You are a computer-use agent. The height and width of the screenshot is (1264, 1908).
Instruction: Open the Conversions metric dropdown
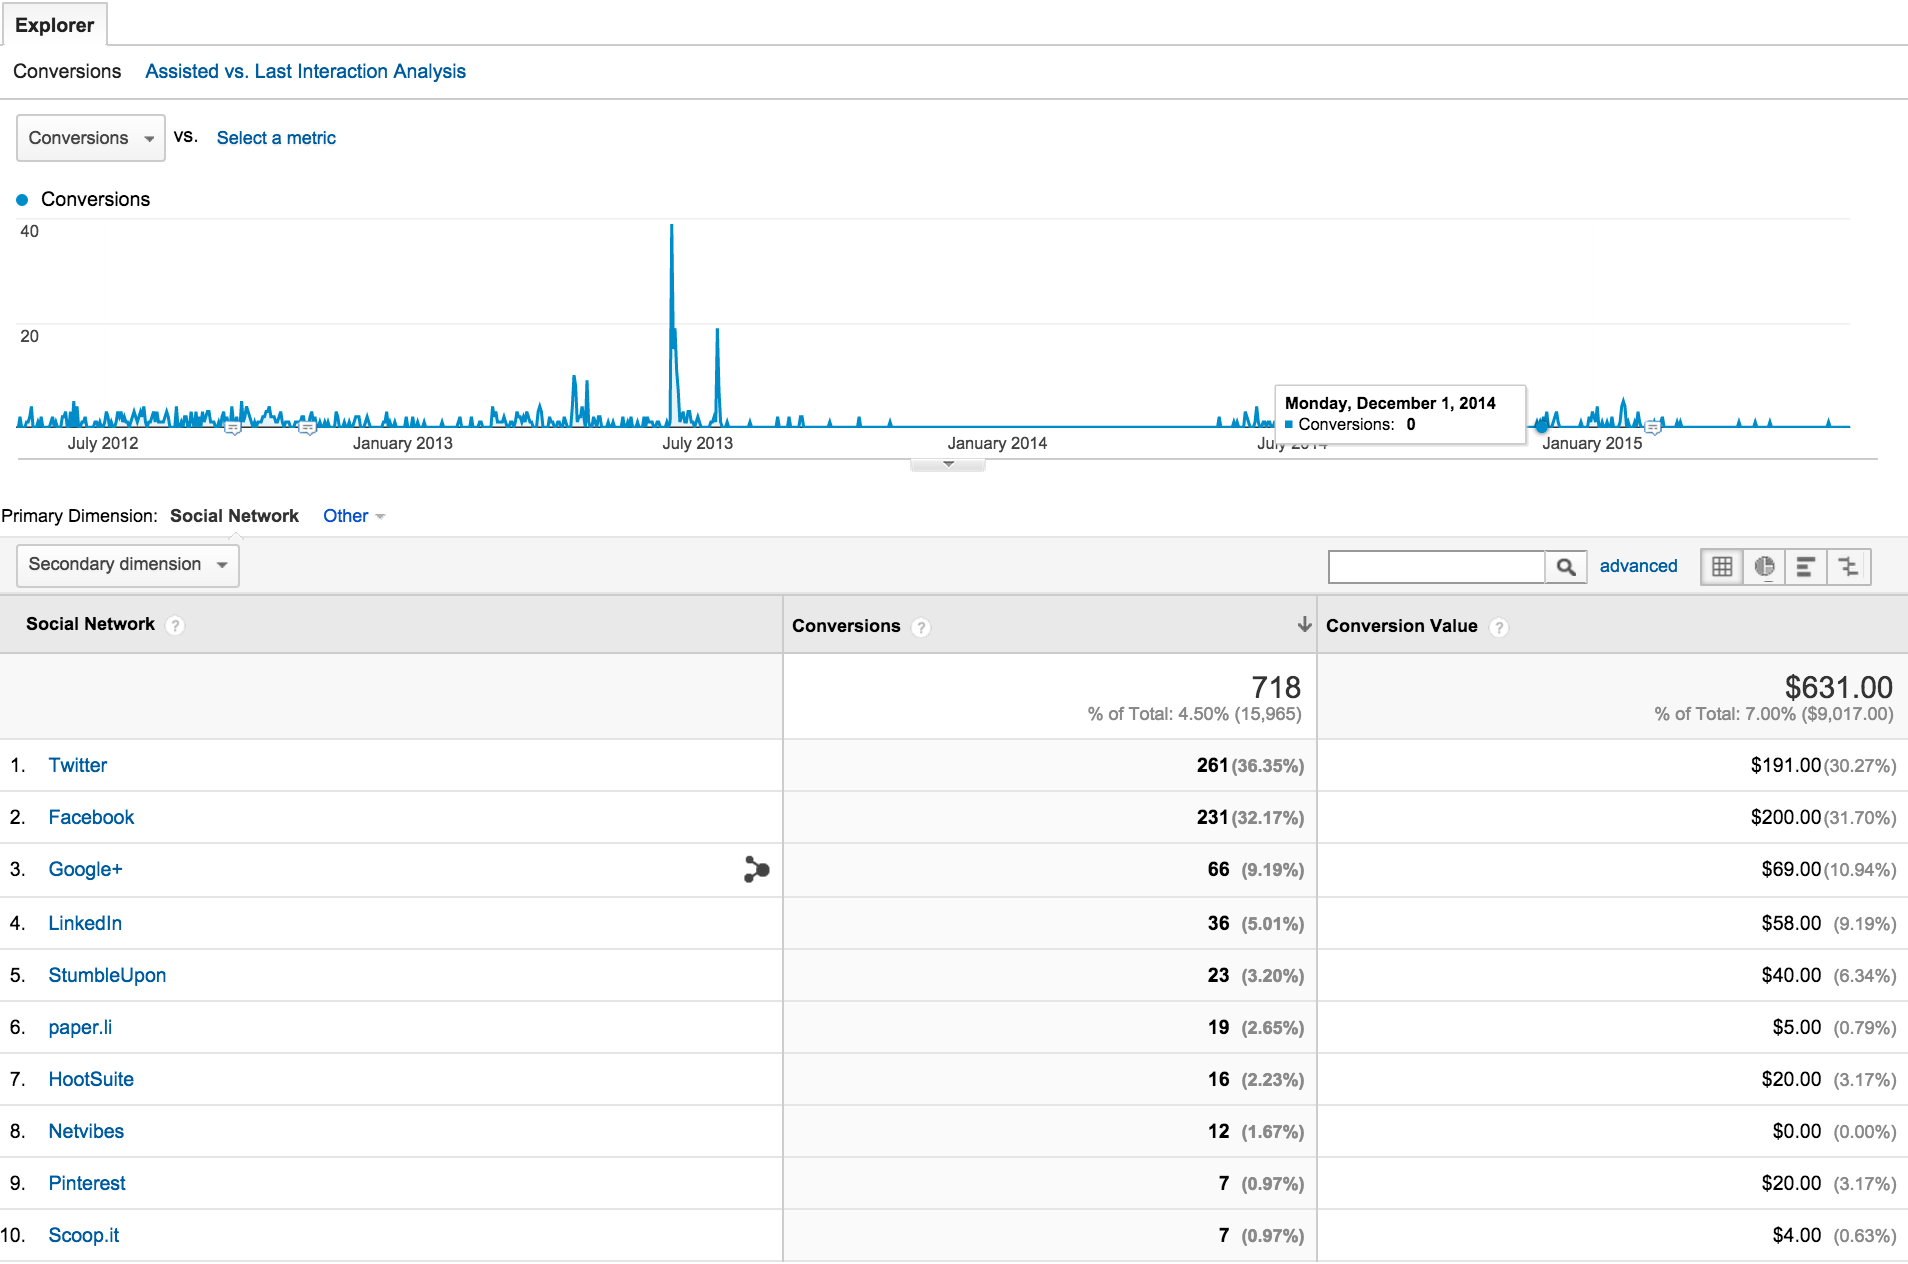pyautogui.click(x=91, y=138)
